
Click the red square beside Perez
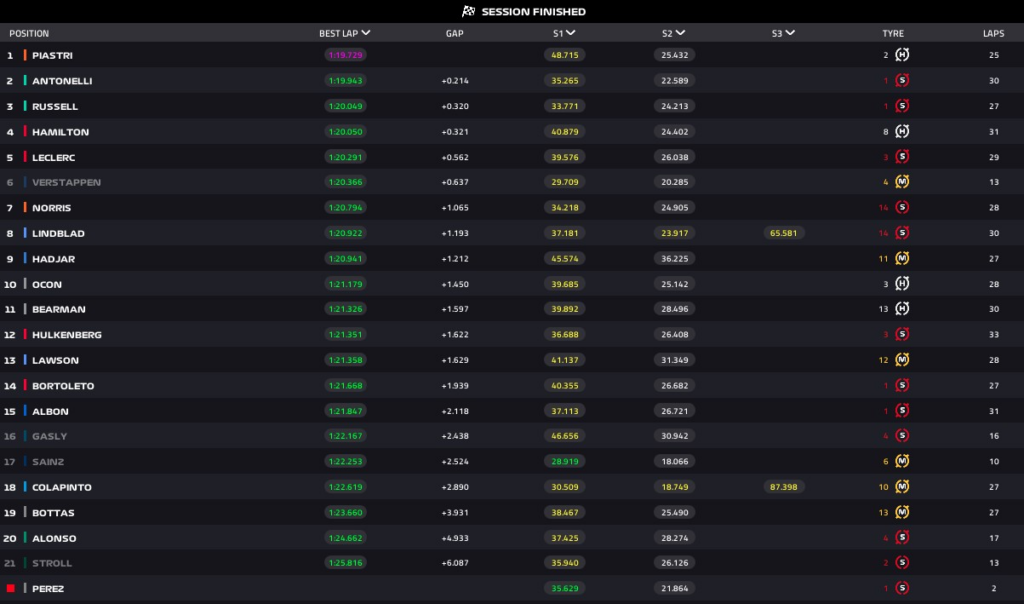pos(11,588)
